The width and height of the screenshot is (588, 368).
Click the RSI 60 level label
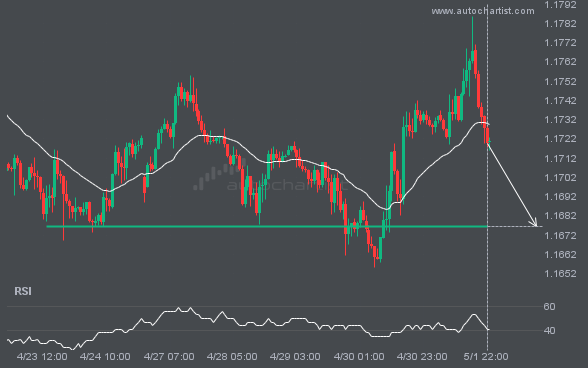click(549, 307)
